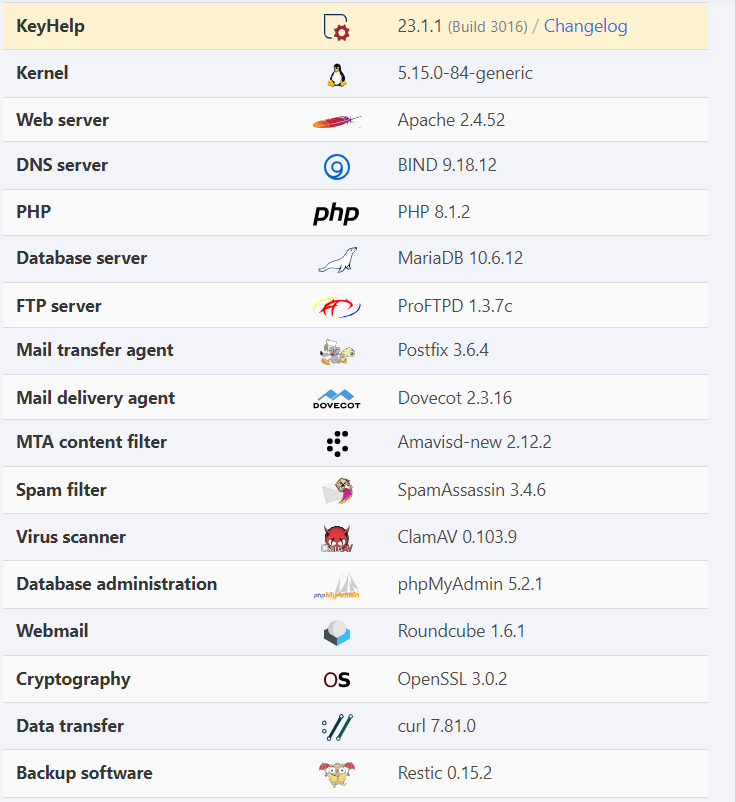The image size is (736, 802).
Task: Click the OpenSSL cryptography icon
Action: (336, 680)
